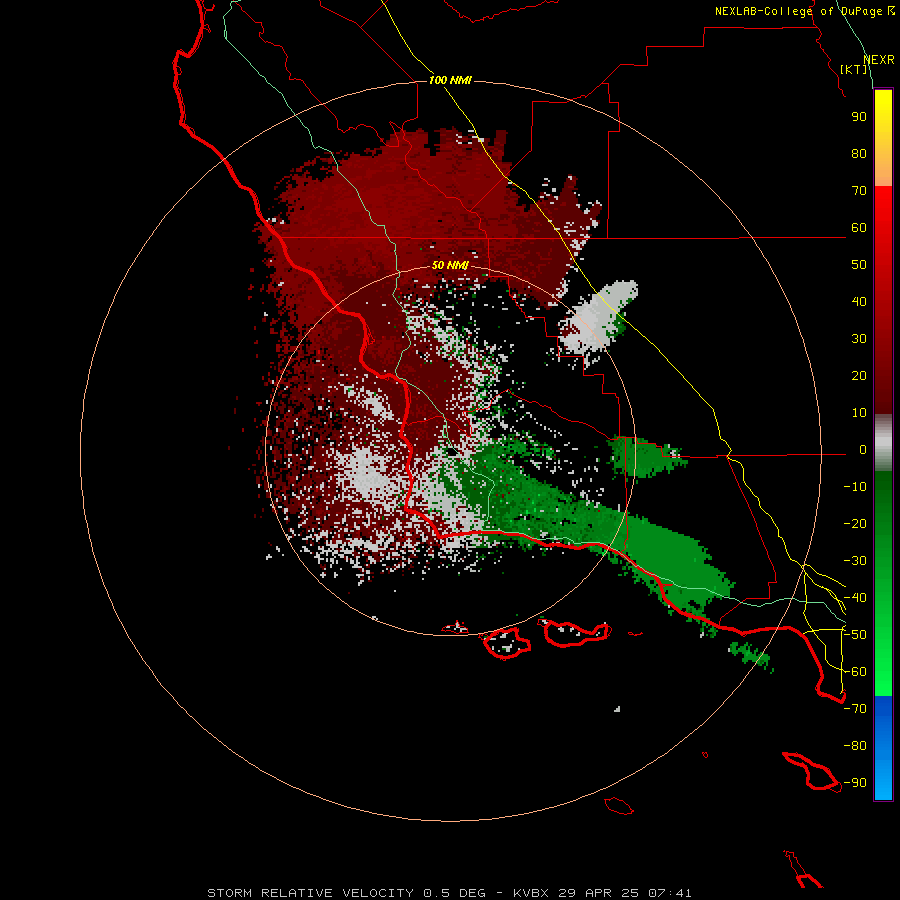Click the 80 value on velocity scale
The height and width of the screenshot is (900, 900).
(859, 154)
